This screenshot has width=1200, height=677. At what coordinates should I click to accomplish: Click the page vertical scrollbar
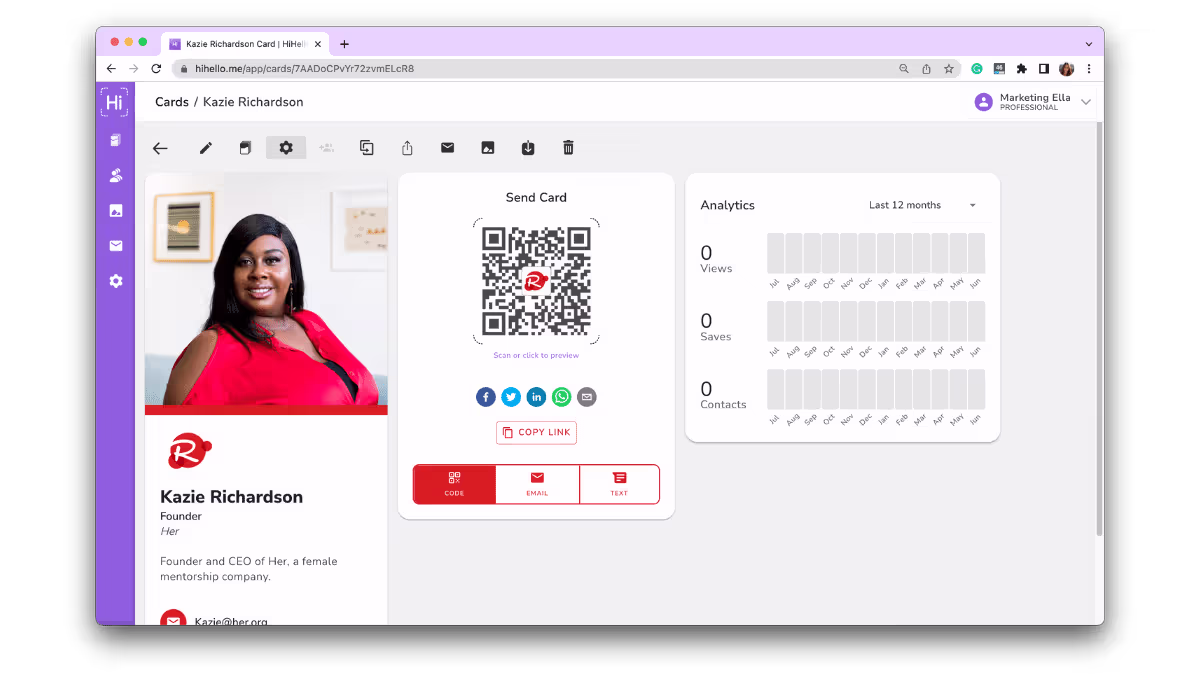[1100, 330]
